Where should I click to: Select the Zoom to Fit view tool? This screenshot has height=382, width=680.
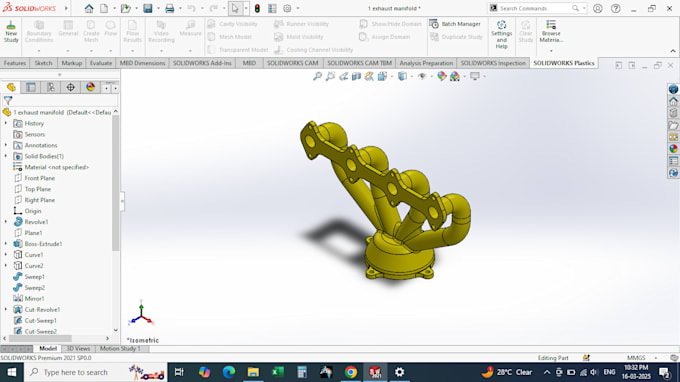(x=317, y=76)
